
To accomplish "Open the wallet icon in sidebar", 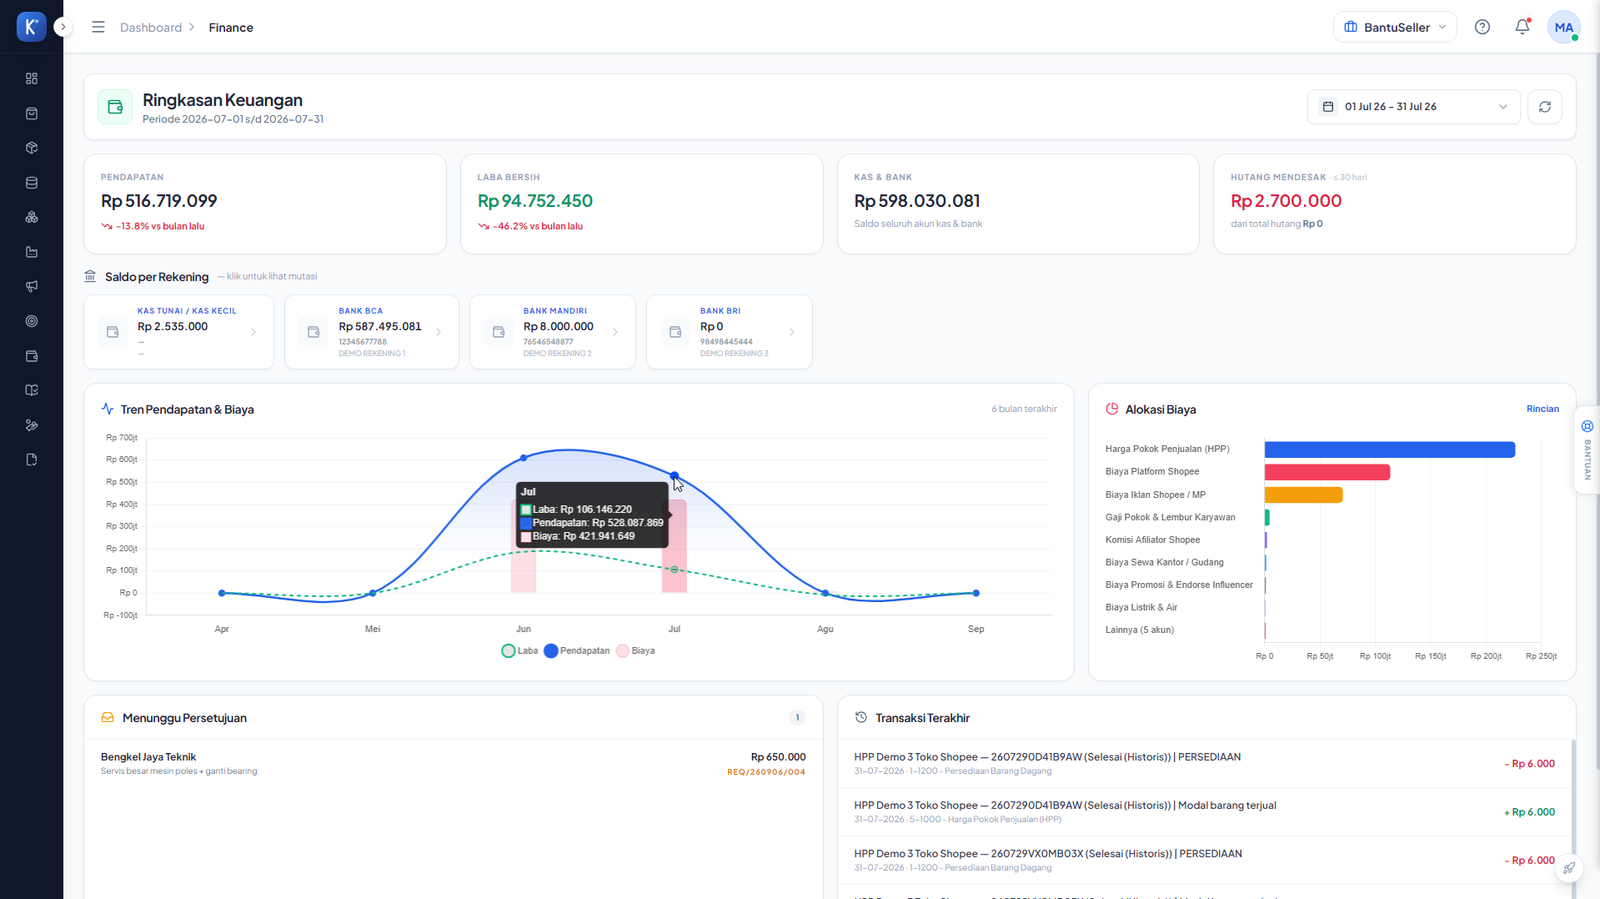I will tap(32, 356).
